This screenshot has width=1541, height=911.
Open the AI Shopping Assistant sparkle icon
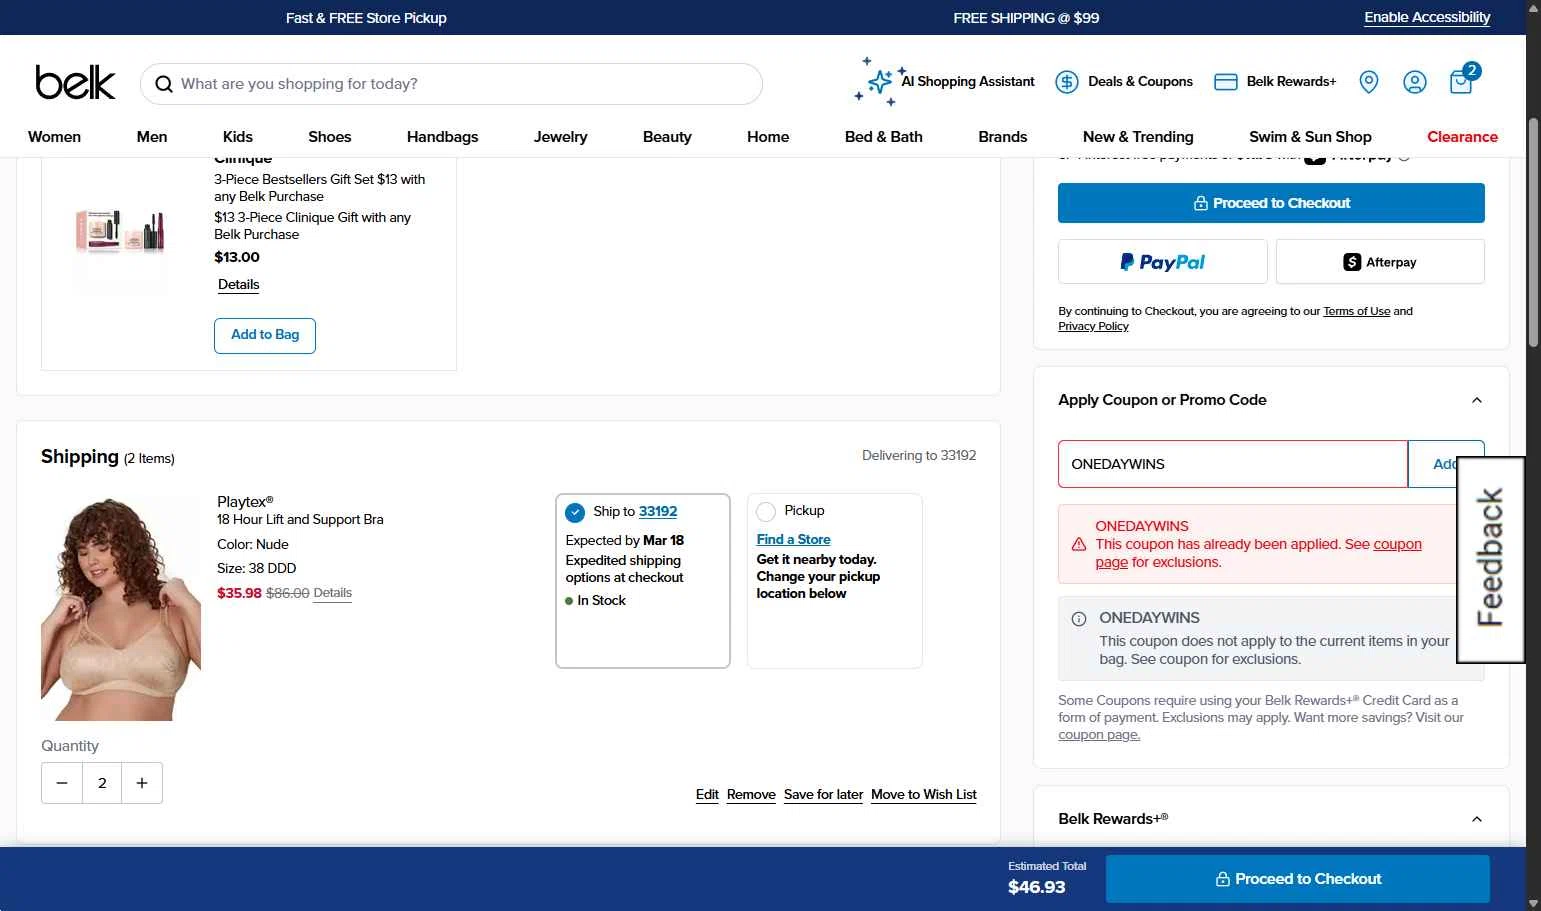(x=879, y=82)
